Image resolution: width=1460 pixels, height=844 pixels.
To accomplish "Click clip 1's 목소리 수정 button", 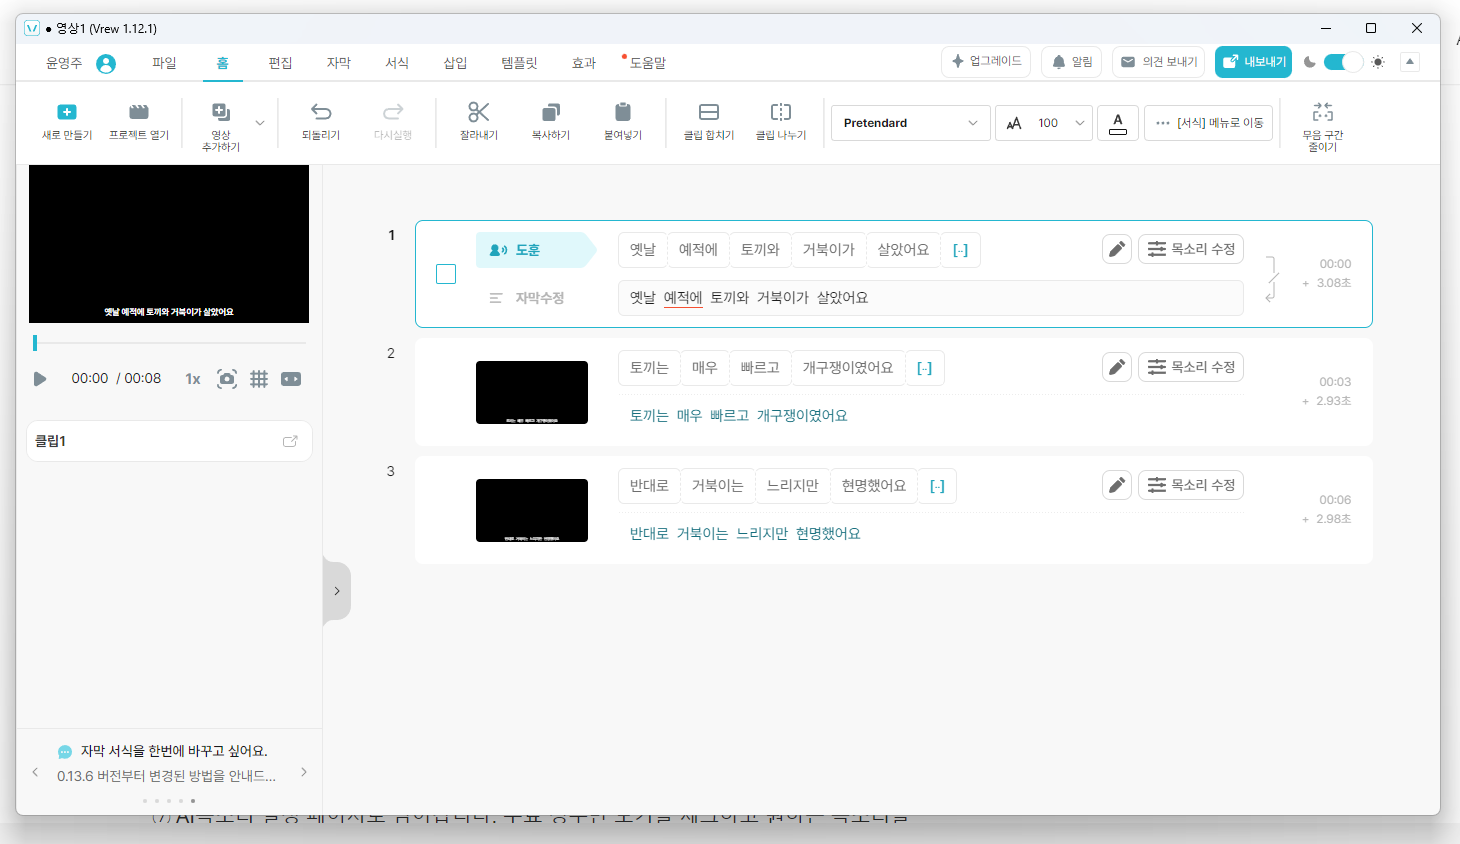I will point(1191,249).
